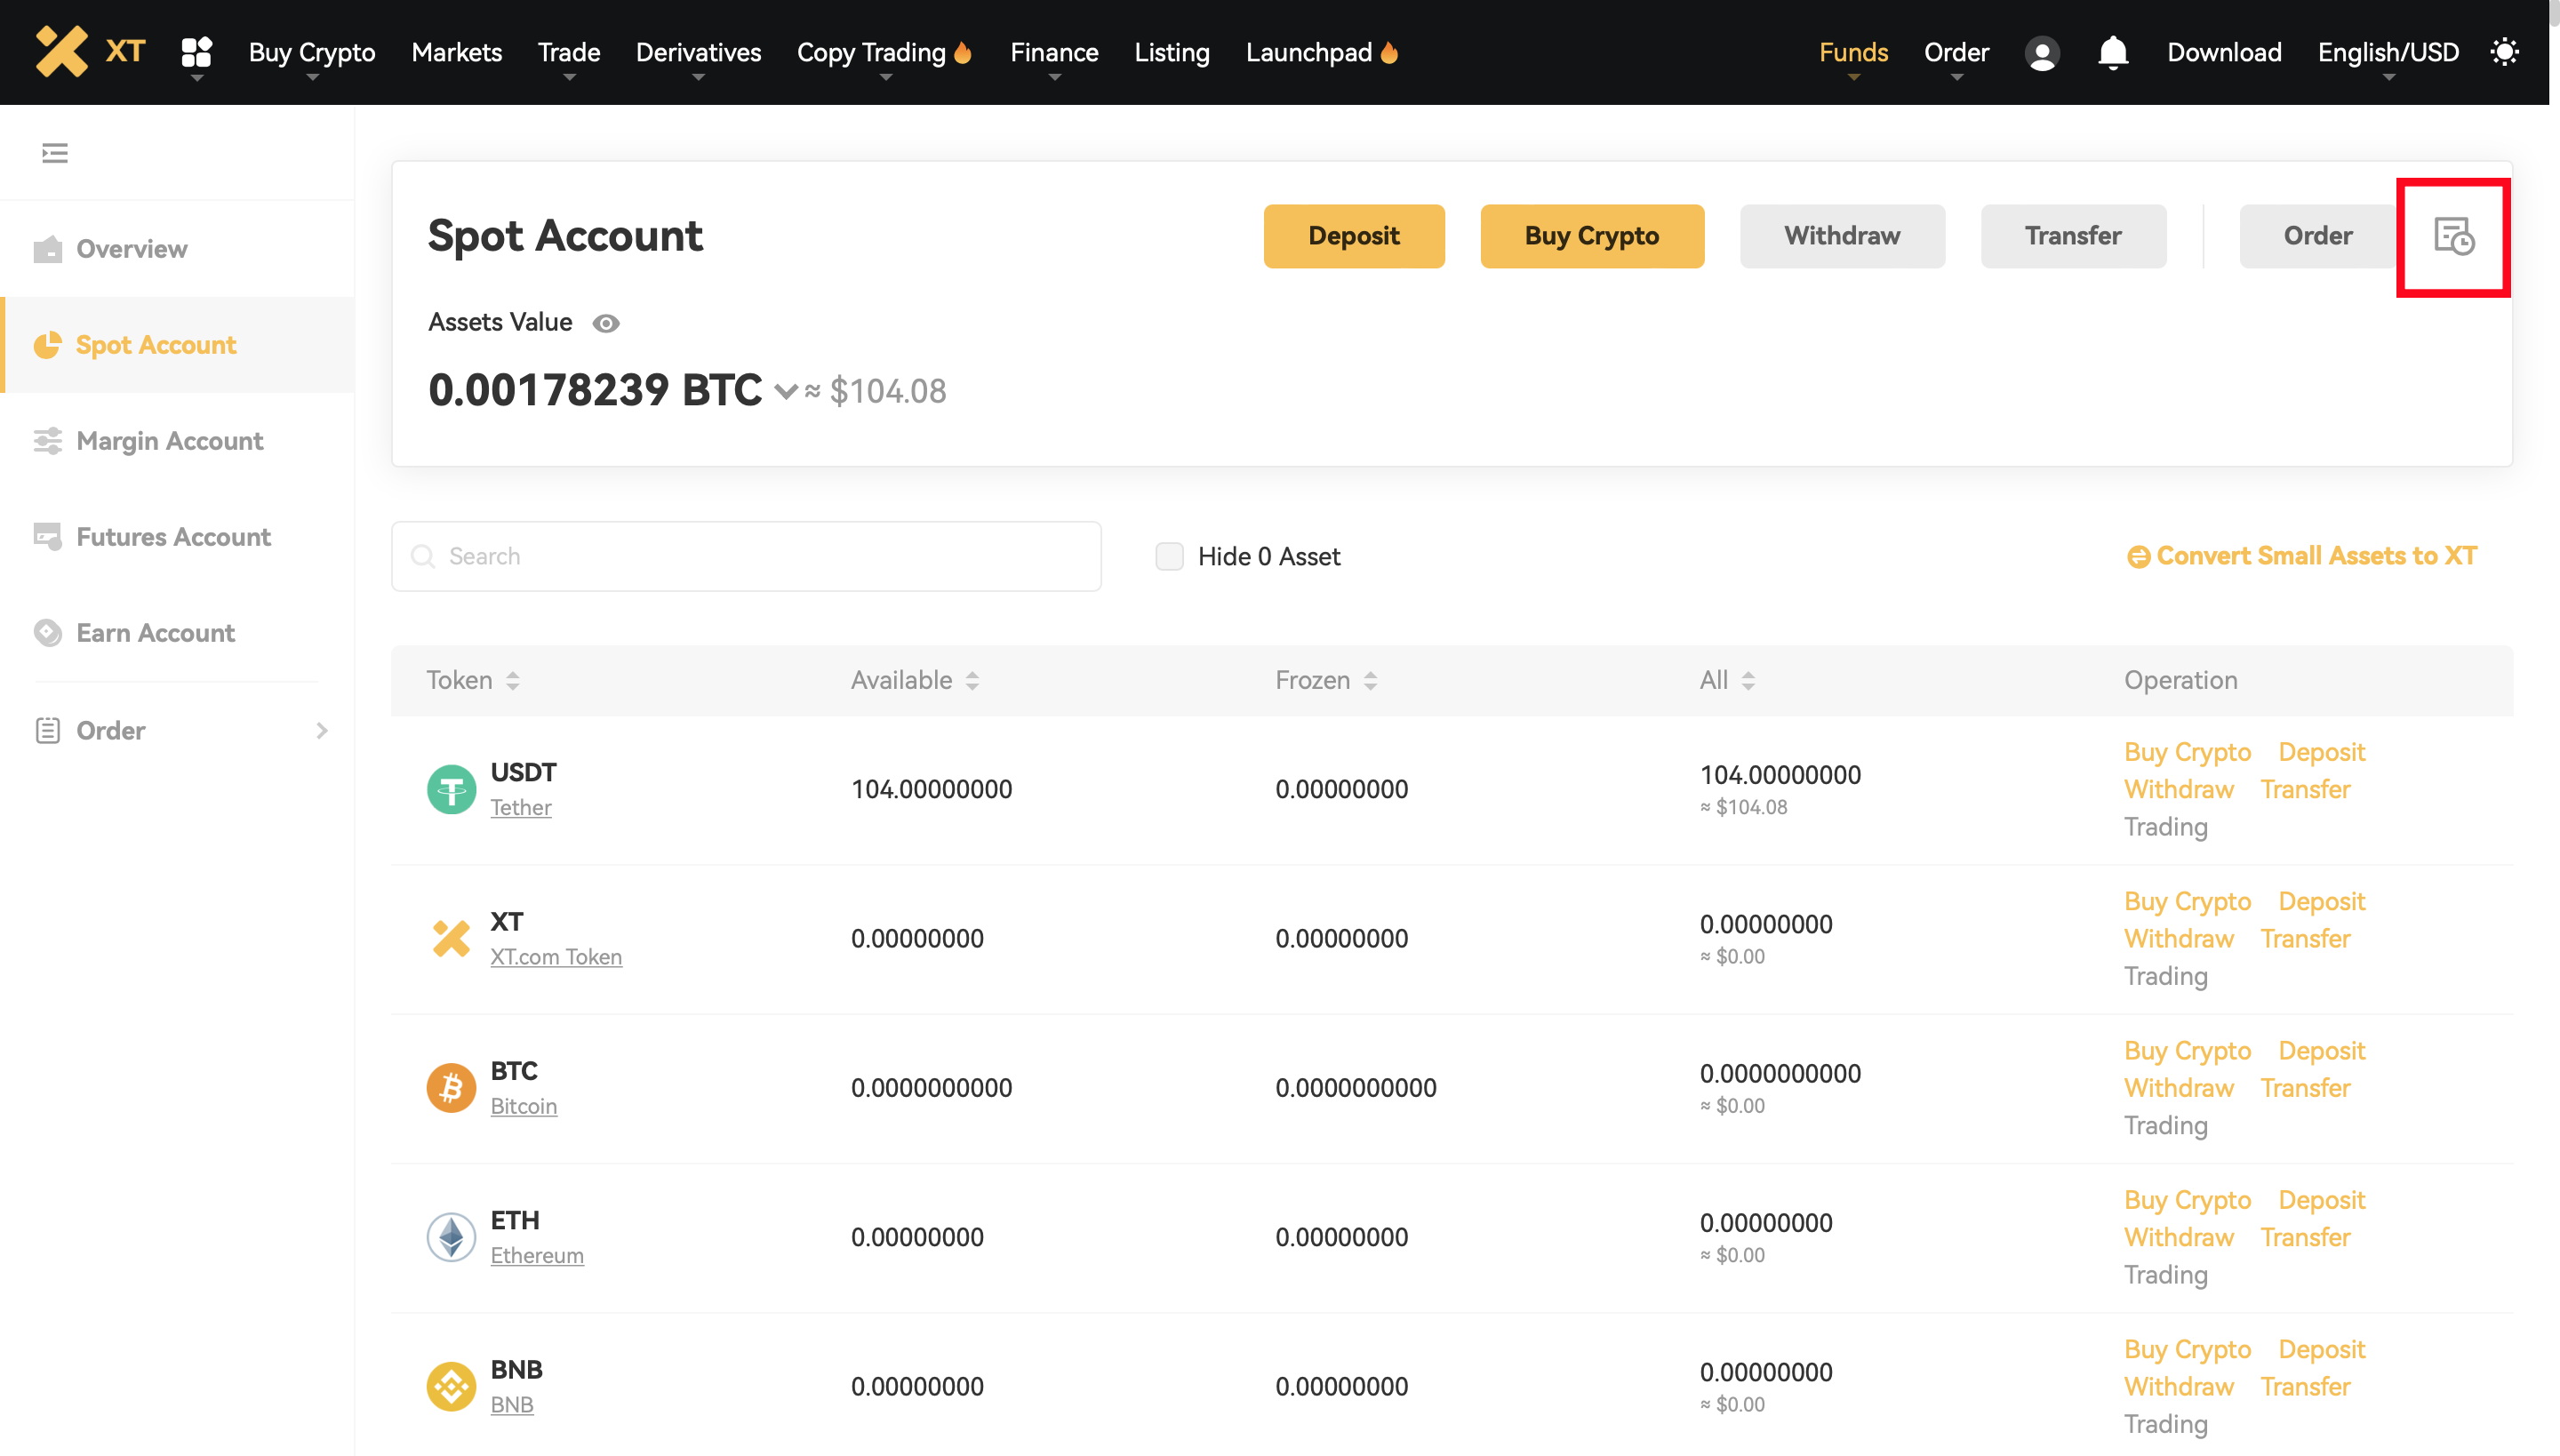The width and height of the screenshot is (2560, 1456).
Task: Click the XT logo icon
Action: (62, 52)
